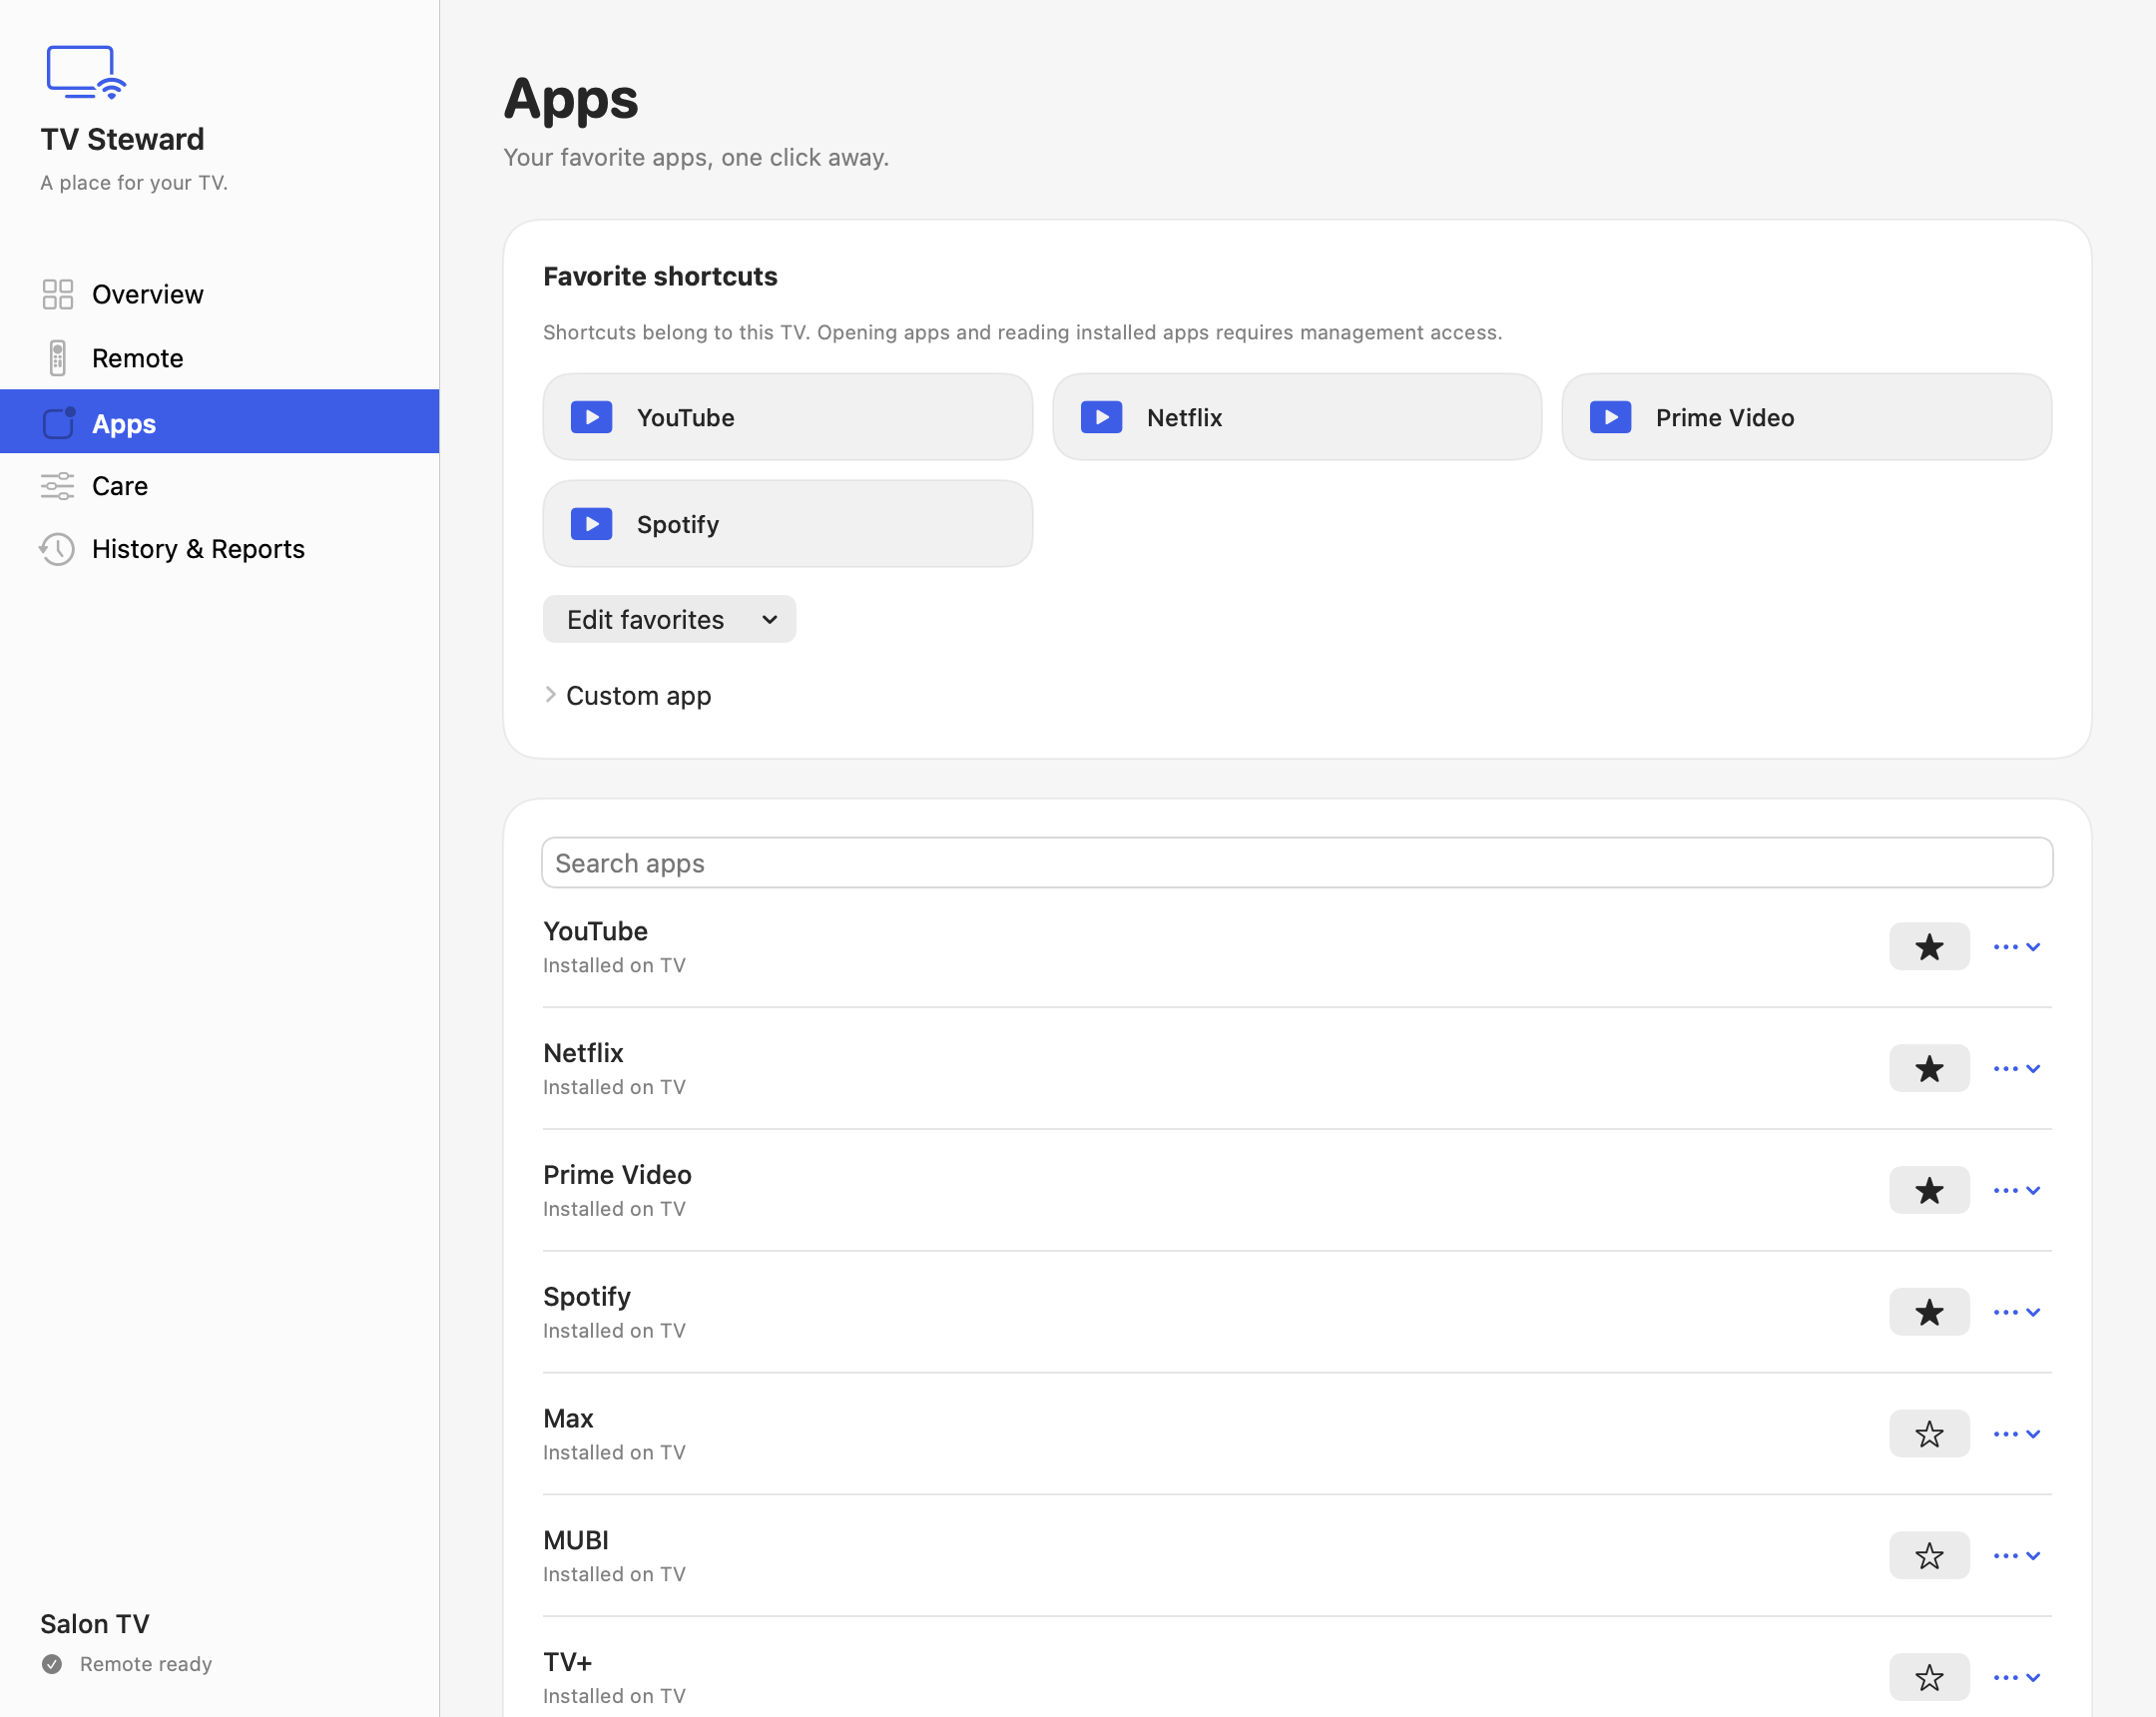Favorite Max with its star
The image size is (2156, 1717).
click(1929, 1434)
